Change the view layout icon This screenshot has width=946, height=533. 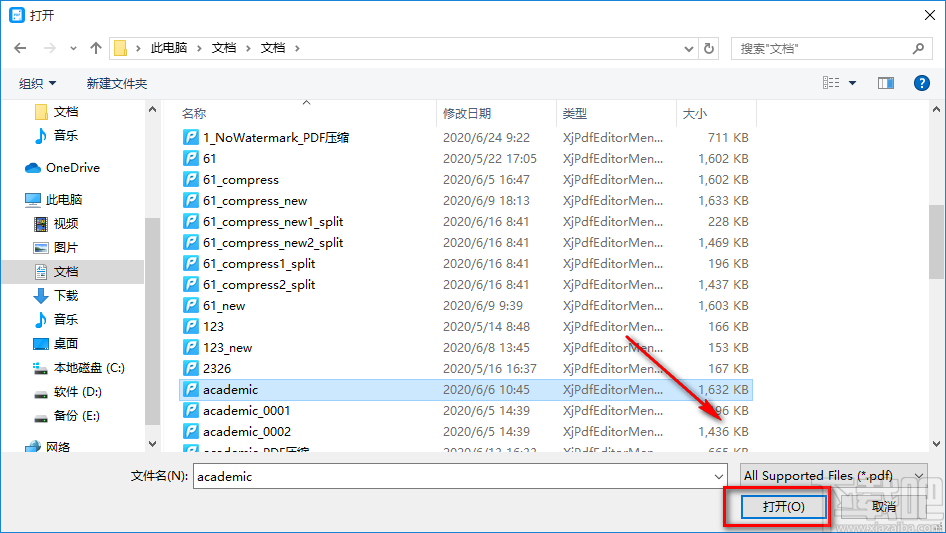[831, 83]
